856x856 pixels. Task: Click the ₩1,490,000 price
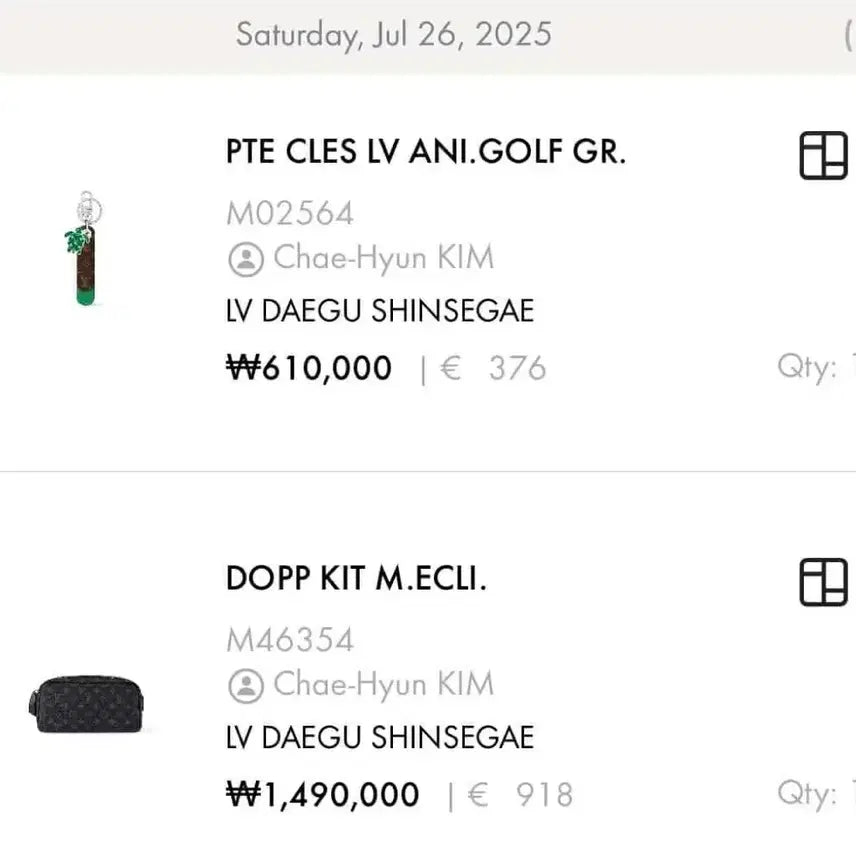coord(323,794)
